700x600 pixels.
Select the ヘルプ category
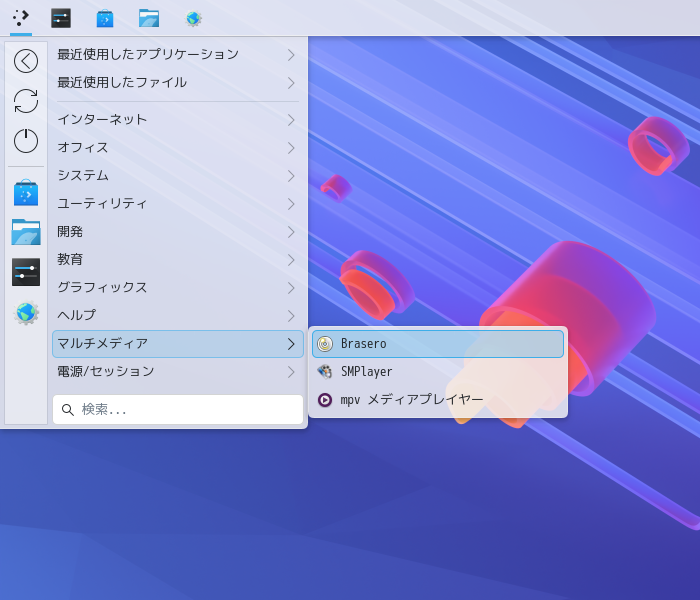178,316
